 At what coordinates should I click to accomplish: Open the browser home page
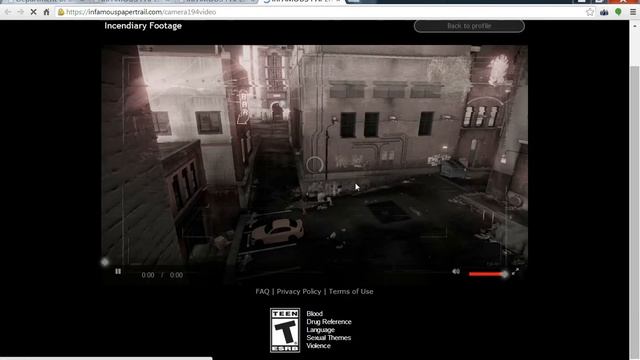[47, 12]
